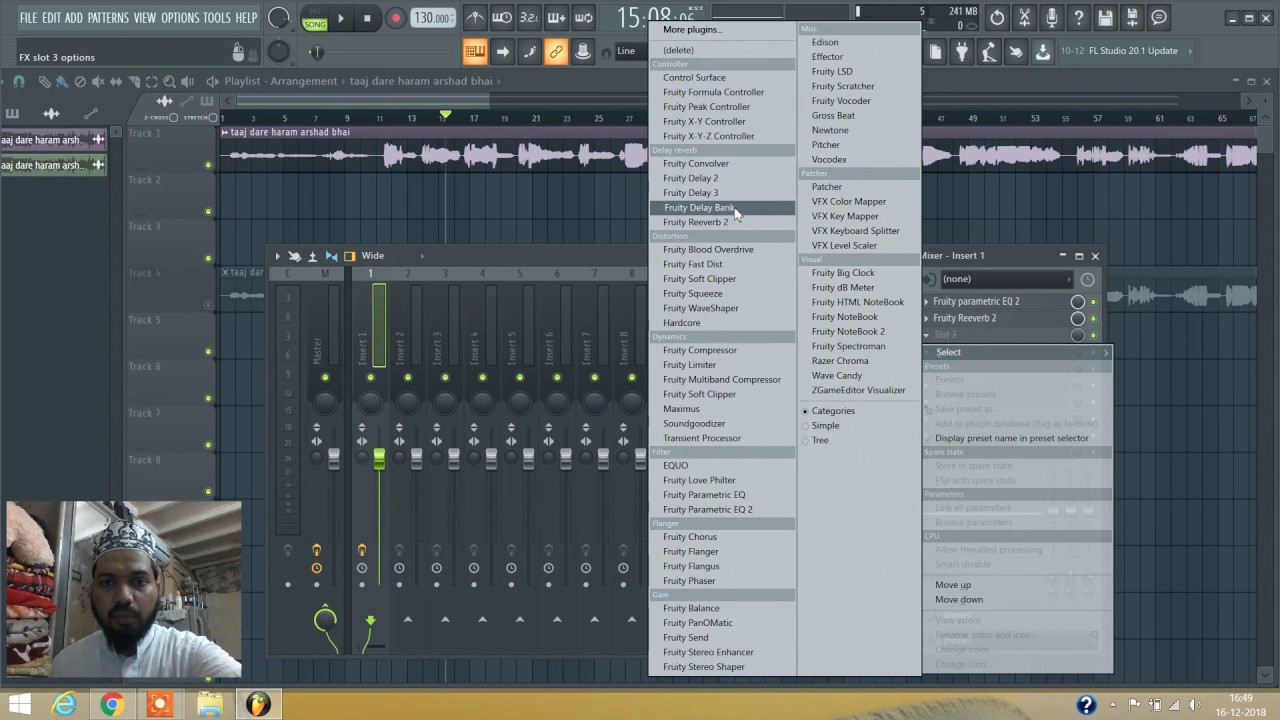Click the Playlist menu arrow before title
The width and height of the screenshot is (1280, 720).
click(x=212, y=82)
